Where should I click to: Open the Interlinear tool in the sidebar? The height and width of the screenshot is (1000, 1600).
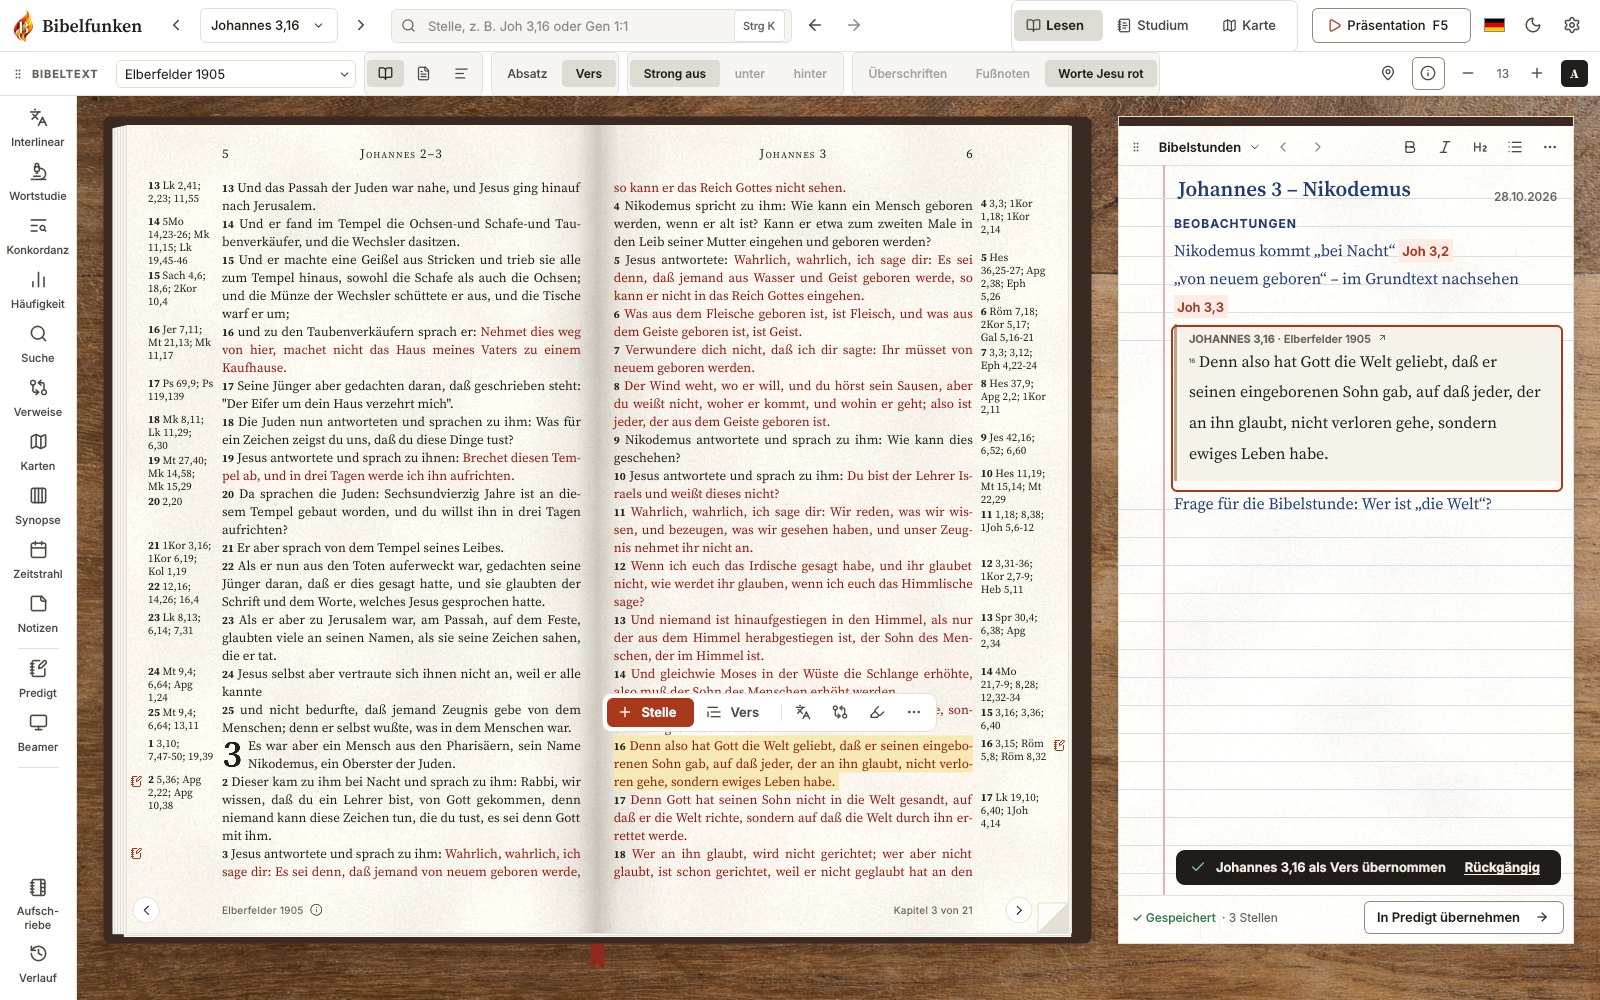coord(38,128)
